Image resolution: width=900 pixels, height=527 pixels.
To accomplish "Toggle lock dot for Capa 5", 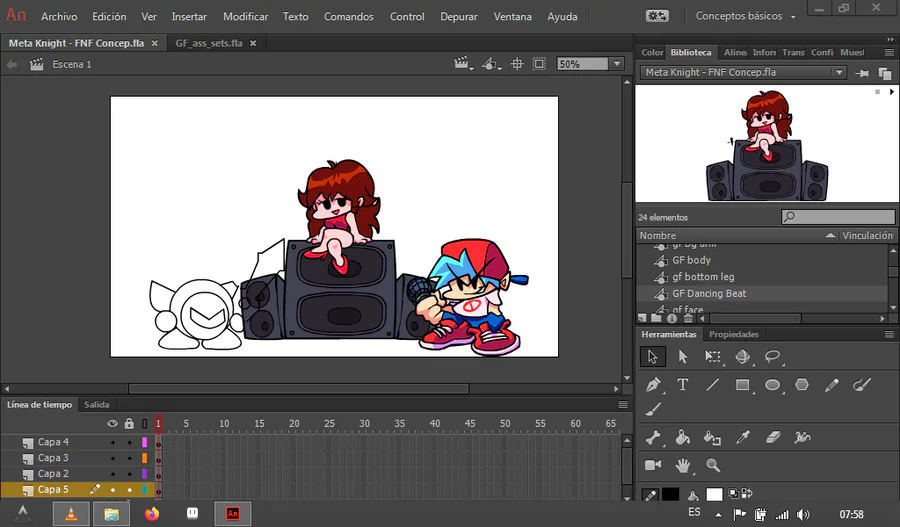I will point(129,490).
